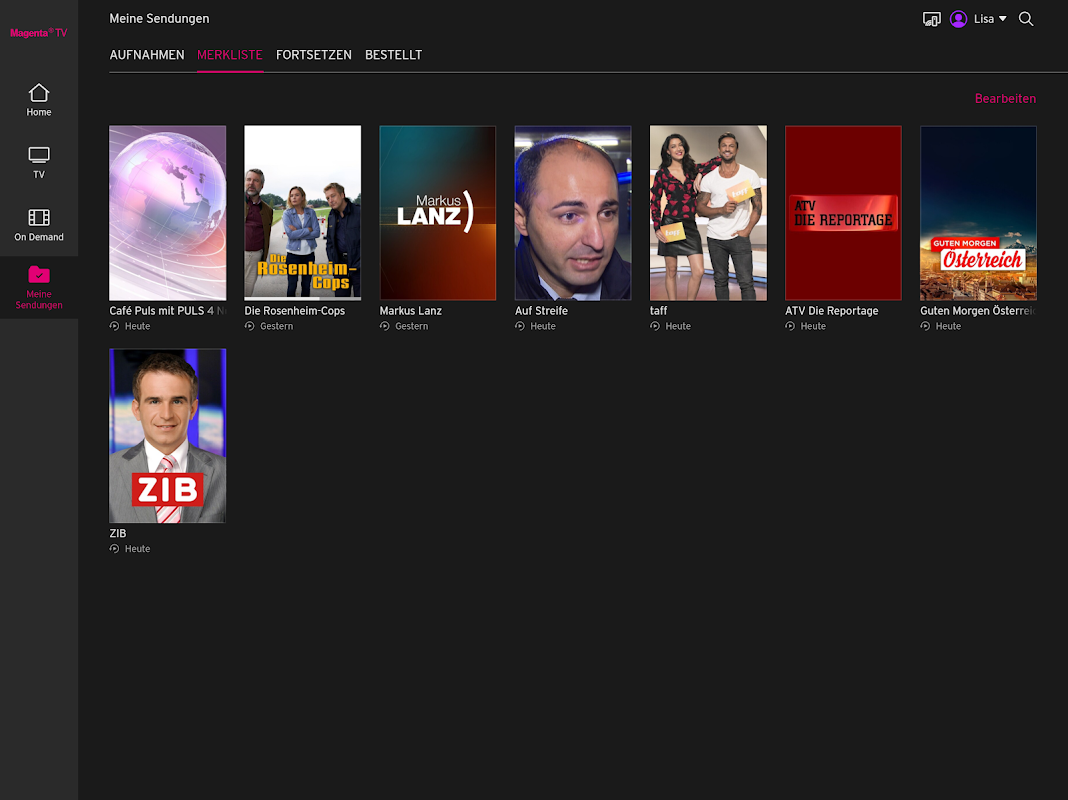Click 'Heute' label under ZIB

pyautogui.click(x=138, y=549)
